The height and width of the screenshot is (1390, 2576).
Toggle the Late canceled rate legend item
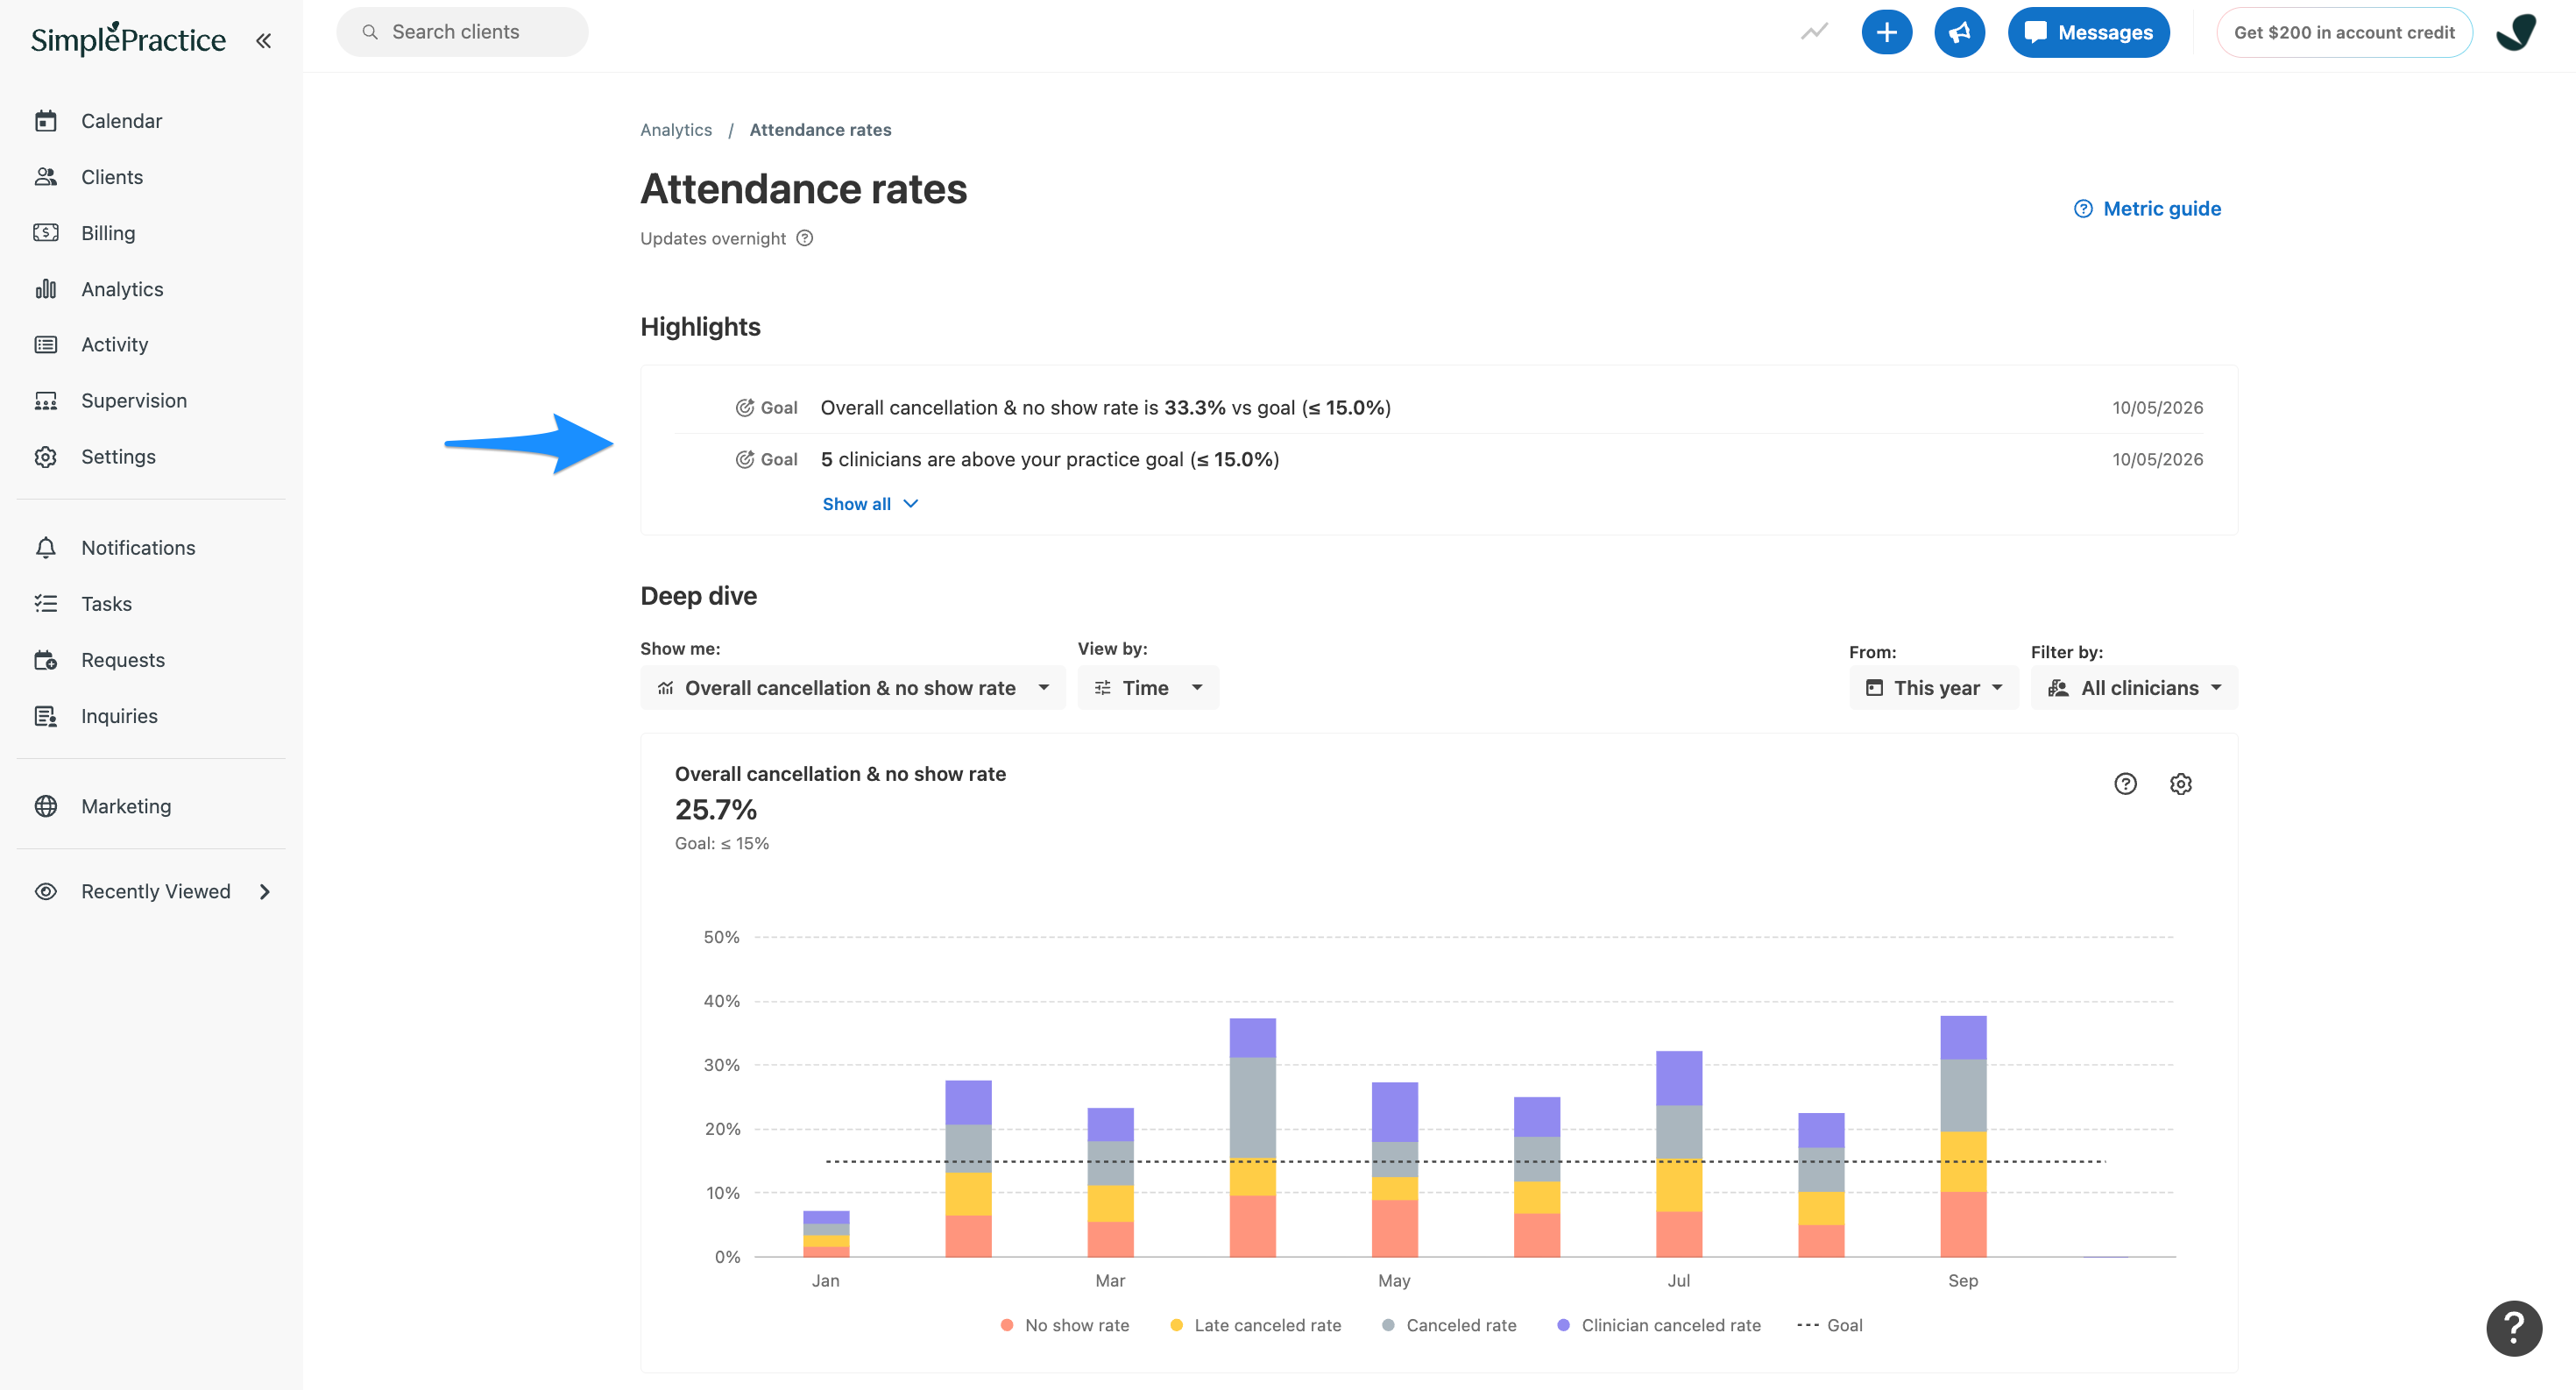pyautogui.click(x=1255, y=1325)
